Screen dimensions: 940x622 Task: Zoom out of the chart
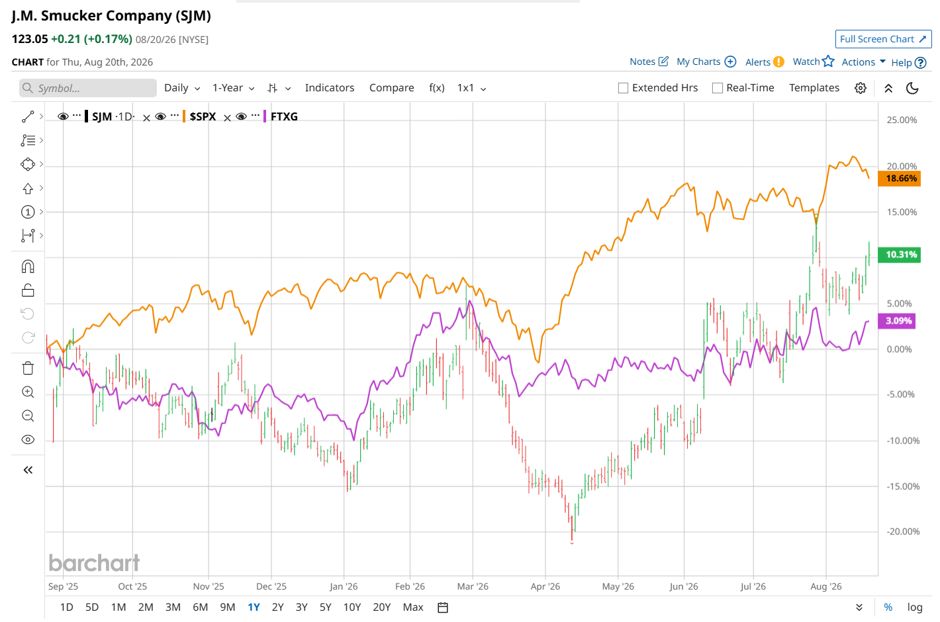[x=28, y=416]
